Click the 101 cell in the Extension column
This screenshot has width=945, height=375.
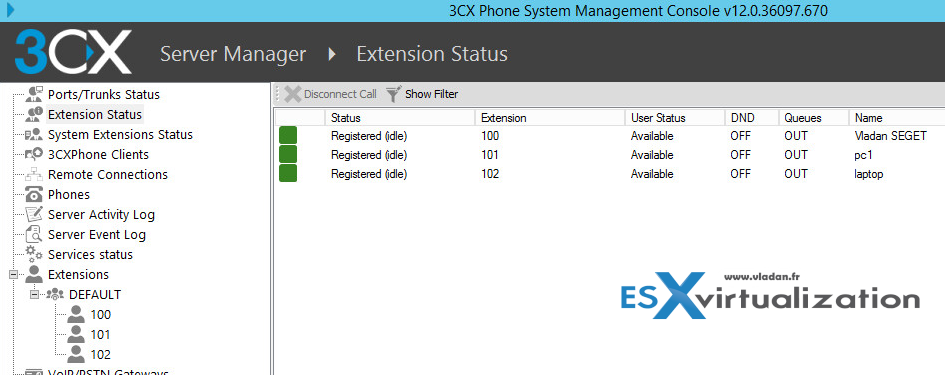(490, 155)
